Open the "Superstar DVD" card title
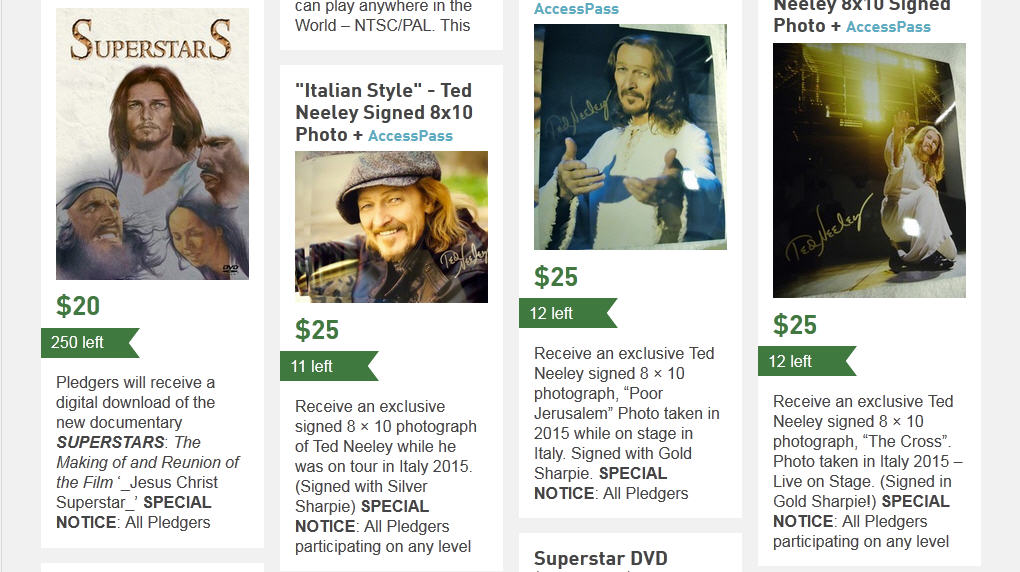Image resolution: width=1020 pixels, height=572 pixels. pos(600,559)
